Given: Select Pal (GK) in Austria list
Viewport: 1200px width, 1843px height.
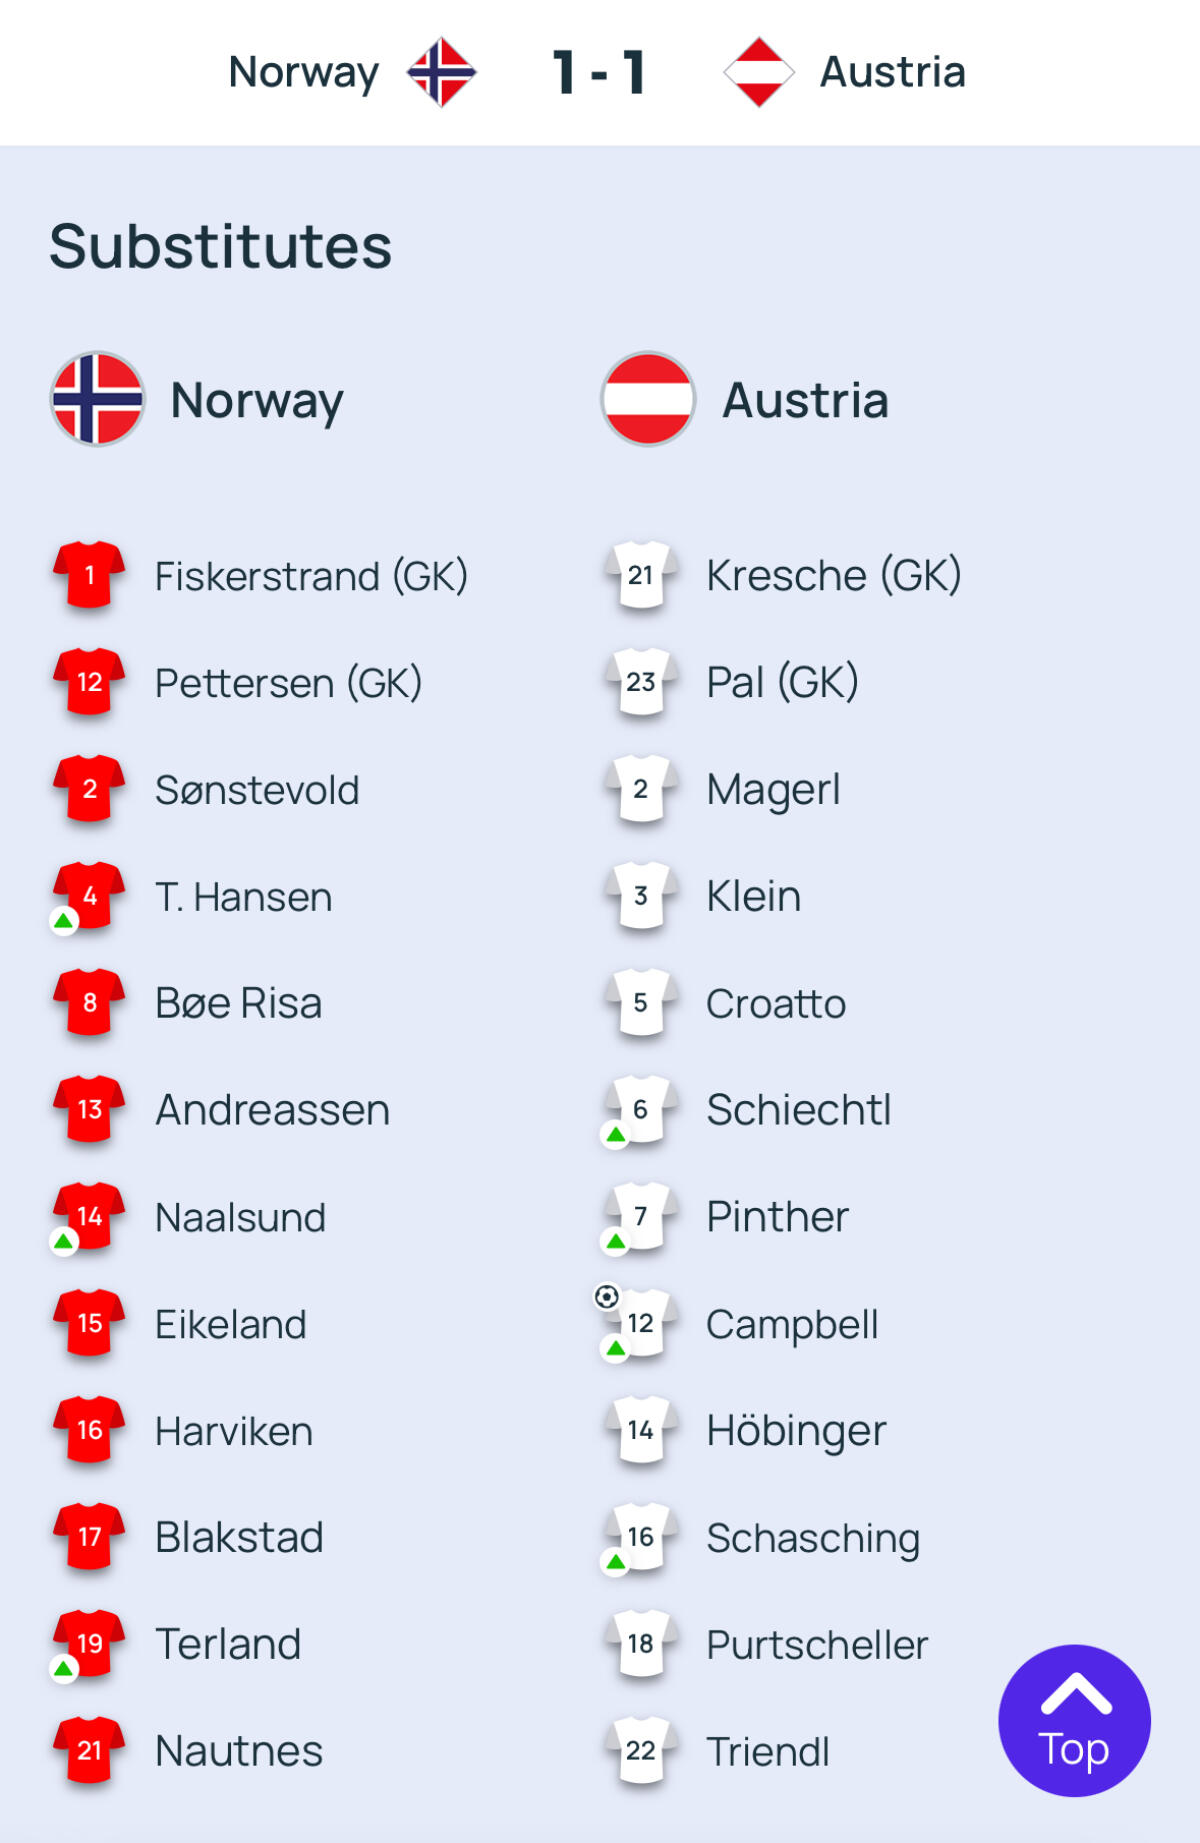Looking at the screenshot, I should click(x=782, y=683).
